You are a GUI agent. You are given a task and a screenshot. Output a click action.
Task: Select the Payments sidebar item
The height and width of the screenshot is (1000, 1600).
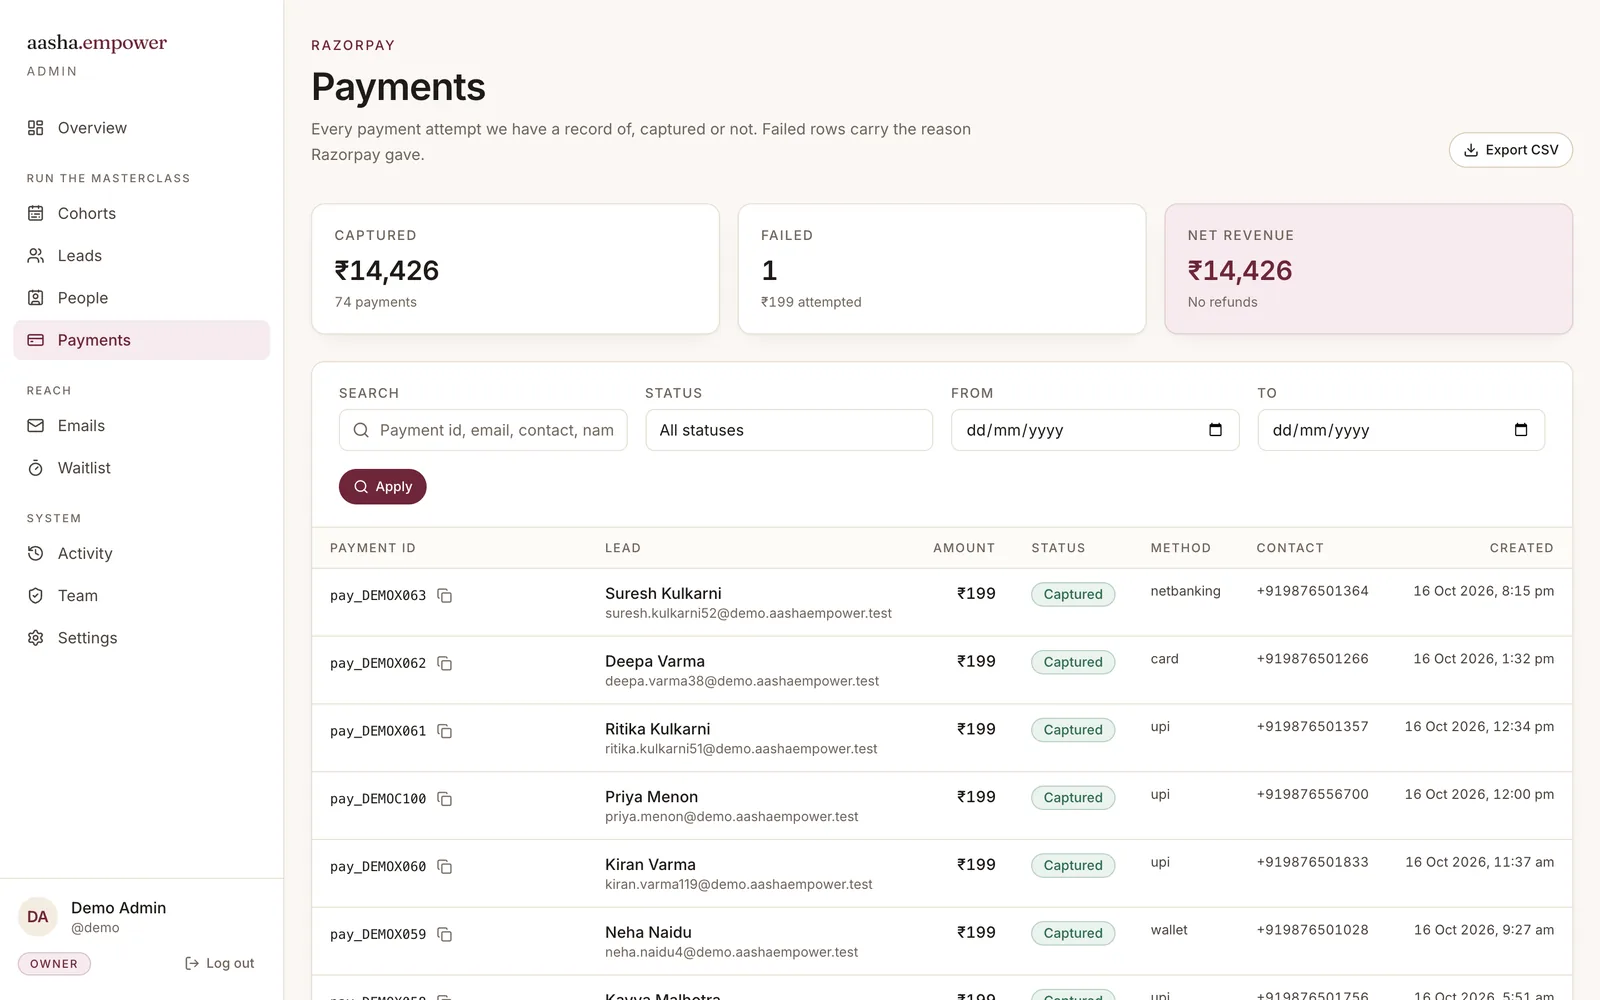click(142, 340)
